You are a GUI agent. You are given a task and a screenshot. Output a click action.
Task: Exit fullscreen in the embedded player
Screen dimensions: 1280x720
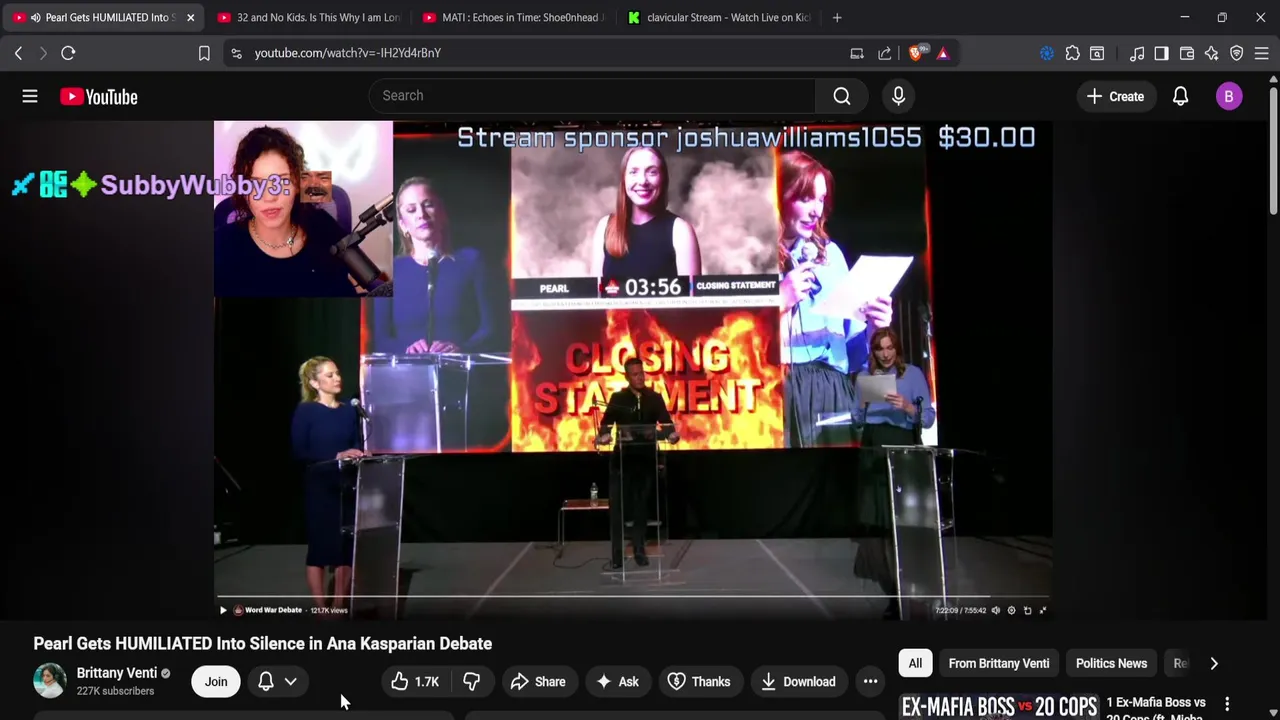pyautogui.click(x=1043, y=610)
